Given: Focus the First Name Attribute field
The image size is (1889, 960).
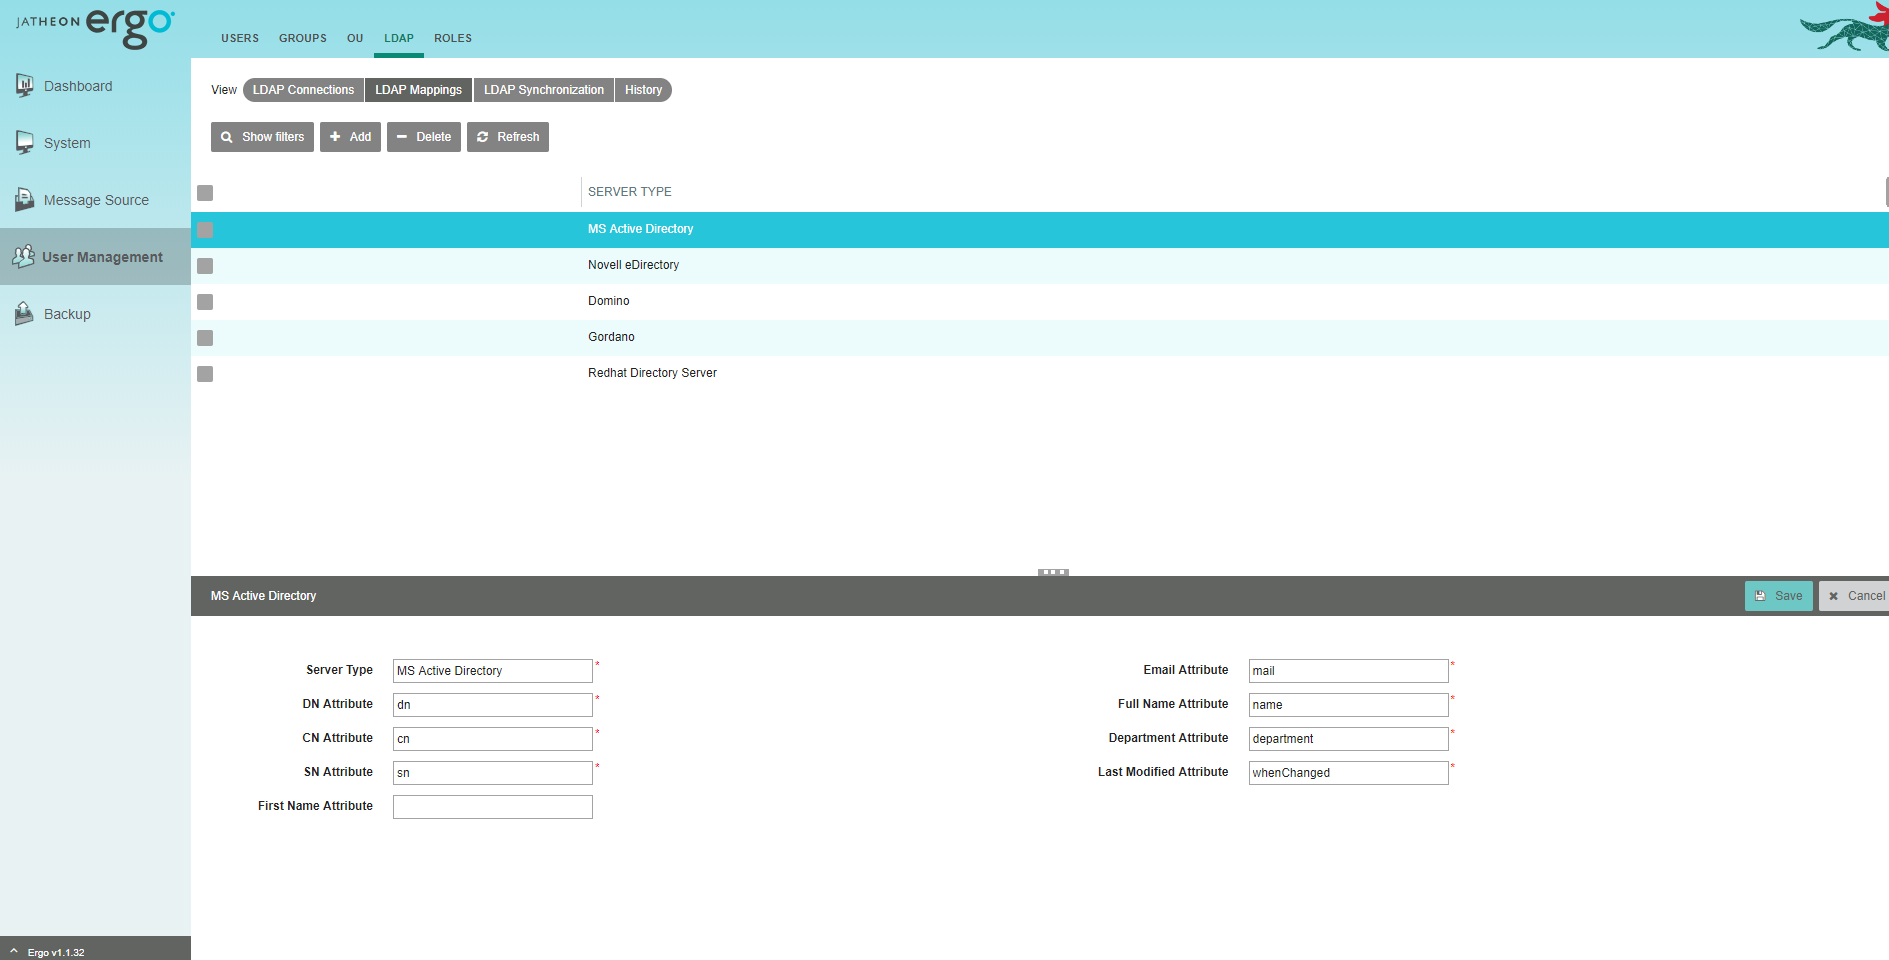Looking at the screenshot, I should click(493, 807).
